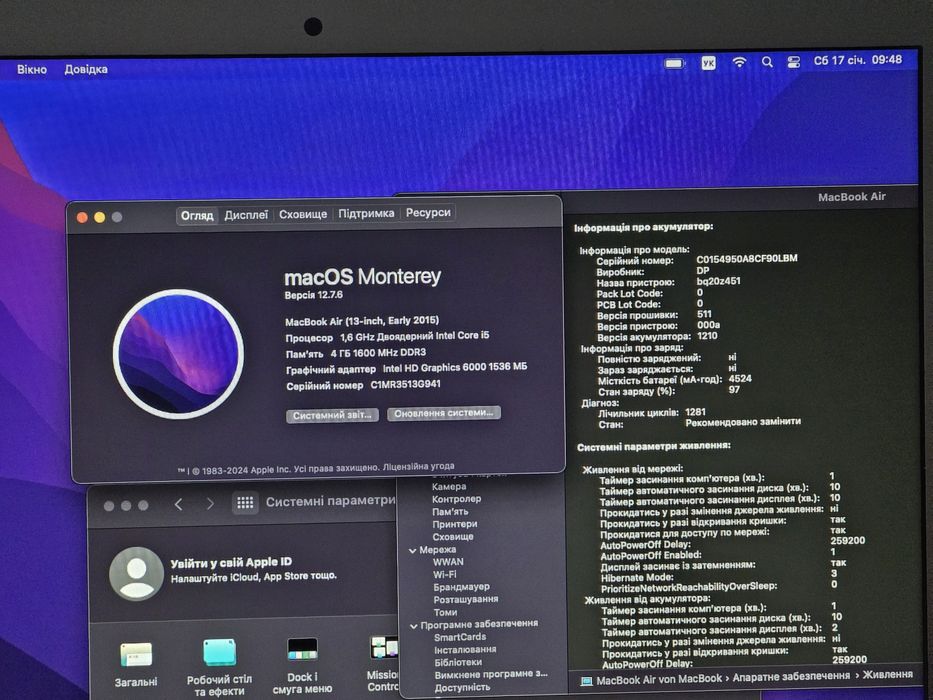
Task: Go back in Системні параметри
Action: click(179, 505)
